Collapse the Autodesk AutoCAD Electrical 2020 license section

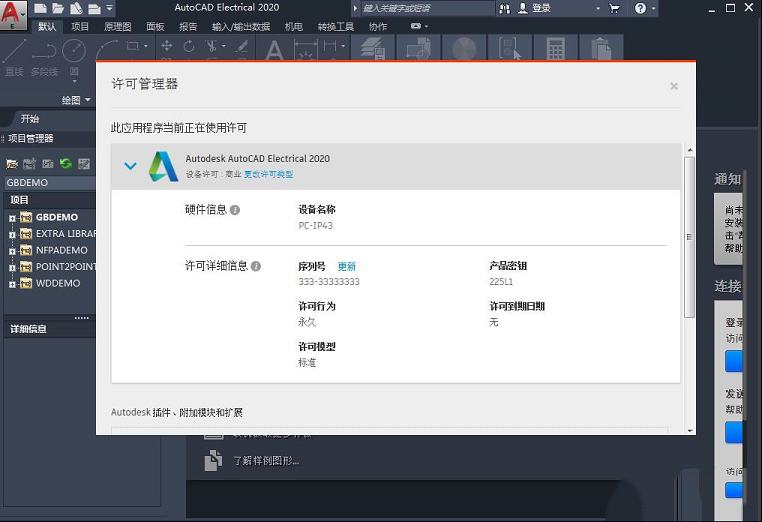(130, 166)
